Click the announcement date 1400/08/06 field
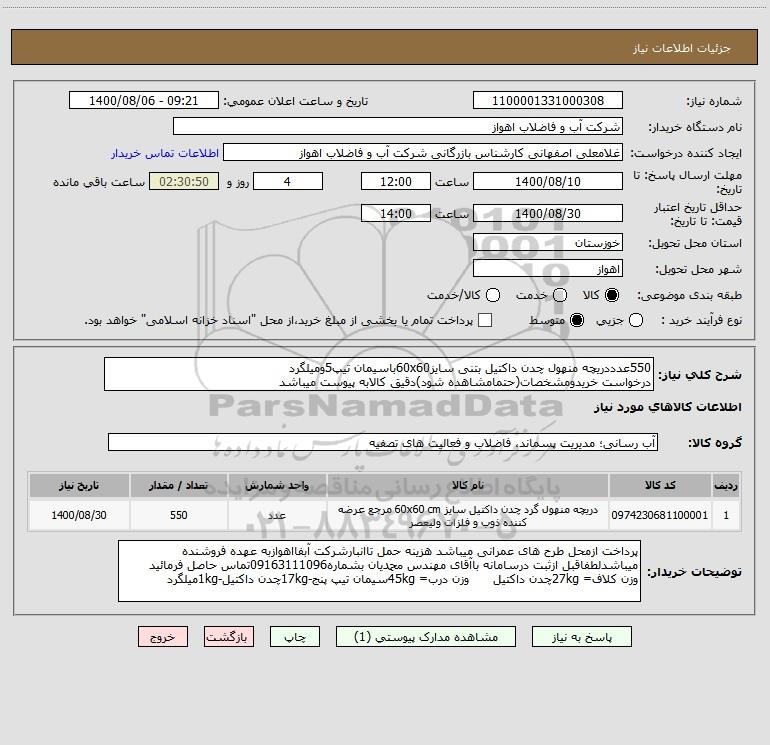 [x=144, y=101]
